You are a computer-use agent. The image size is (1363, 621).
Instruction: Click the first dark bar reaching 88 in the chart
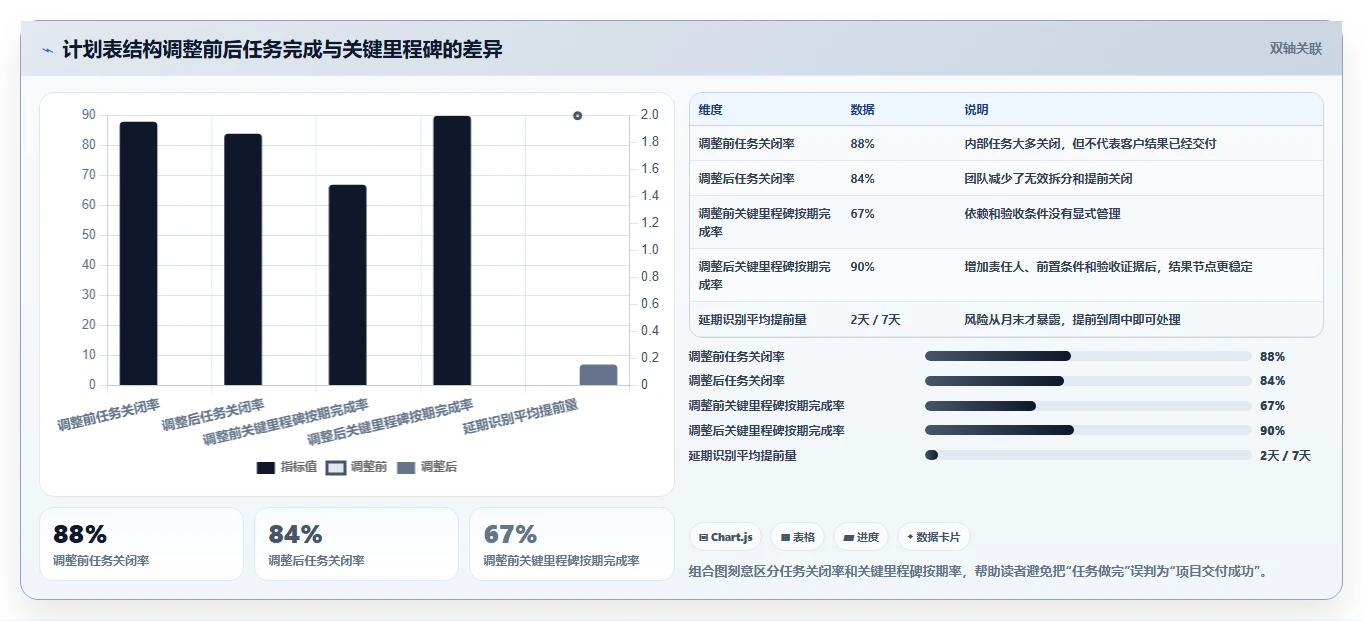pyautogui.click(x=138, y=253)
